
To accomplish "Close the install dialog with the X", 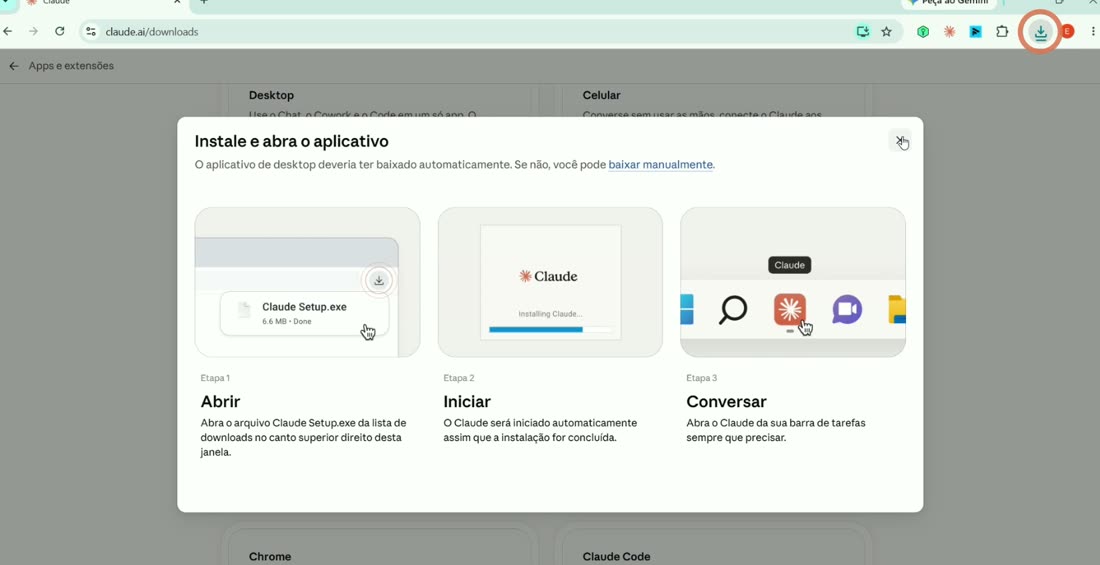I will click(899, 141).
